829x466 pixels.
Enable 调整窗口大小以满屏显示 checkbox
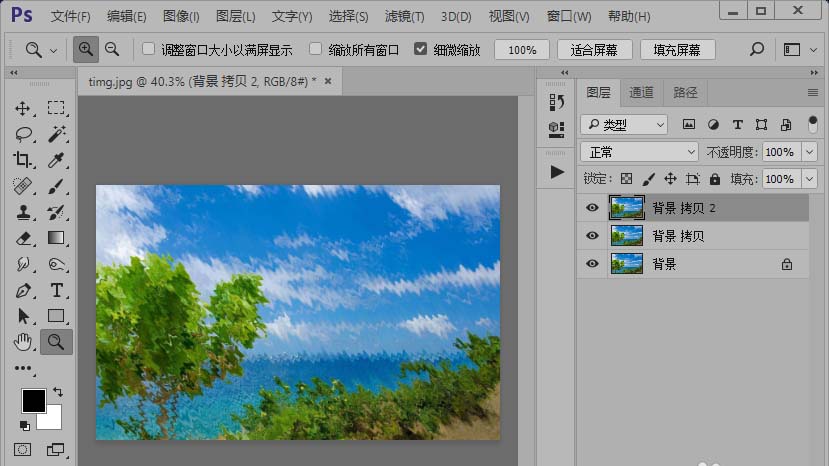[149, 49]
